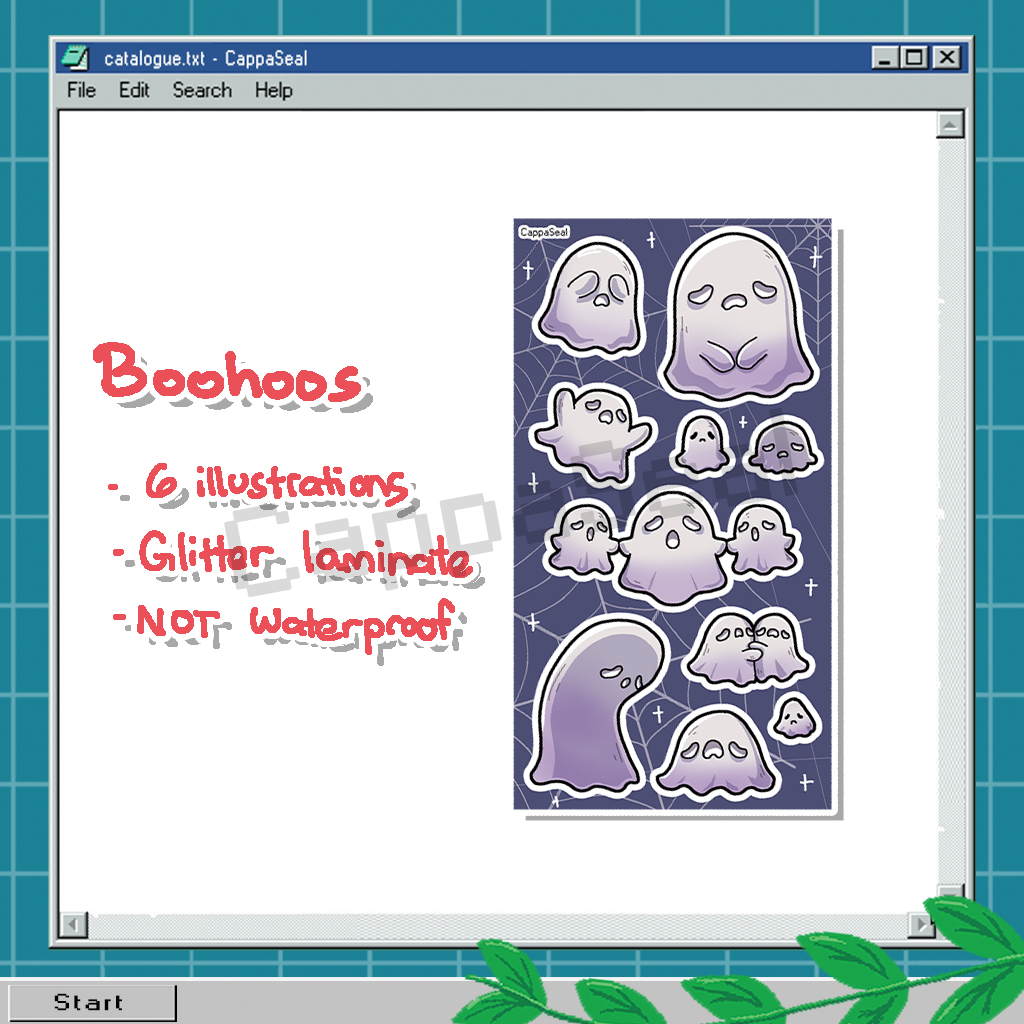Select the waving ghost sticker with raised arms
This screenshot has width=1024, height=1024.
[590, 430]
